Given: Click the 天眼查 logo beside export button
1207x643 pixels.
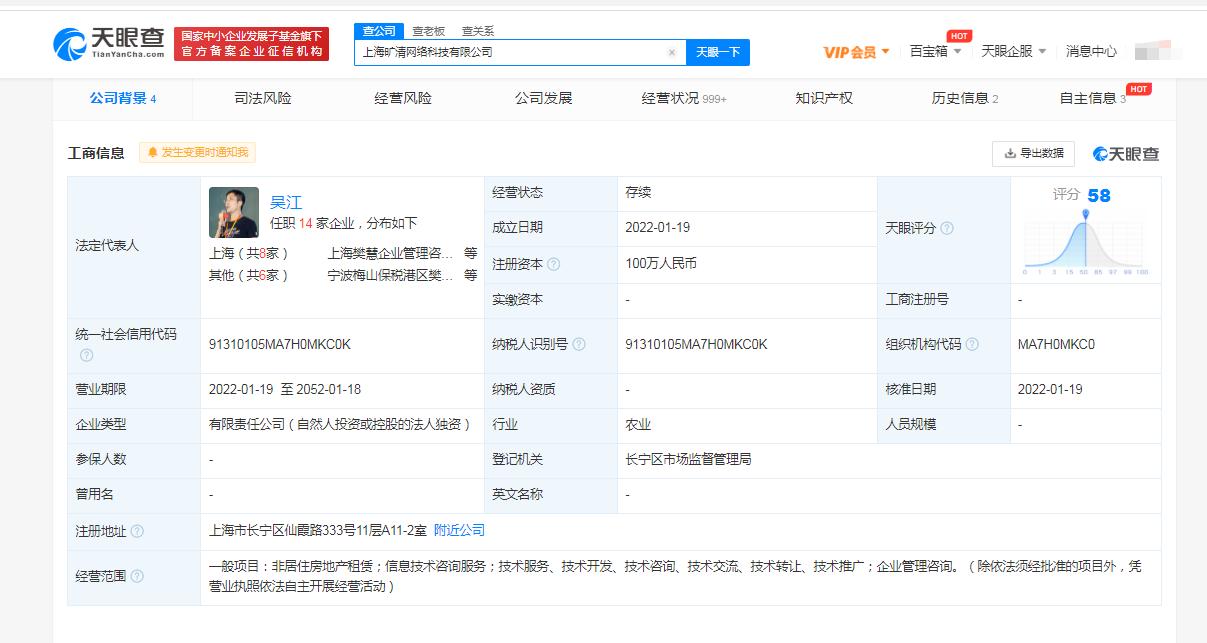Looking at the screenshot, I should [x=1126, y=154].
